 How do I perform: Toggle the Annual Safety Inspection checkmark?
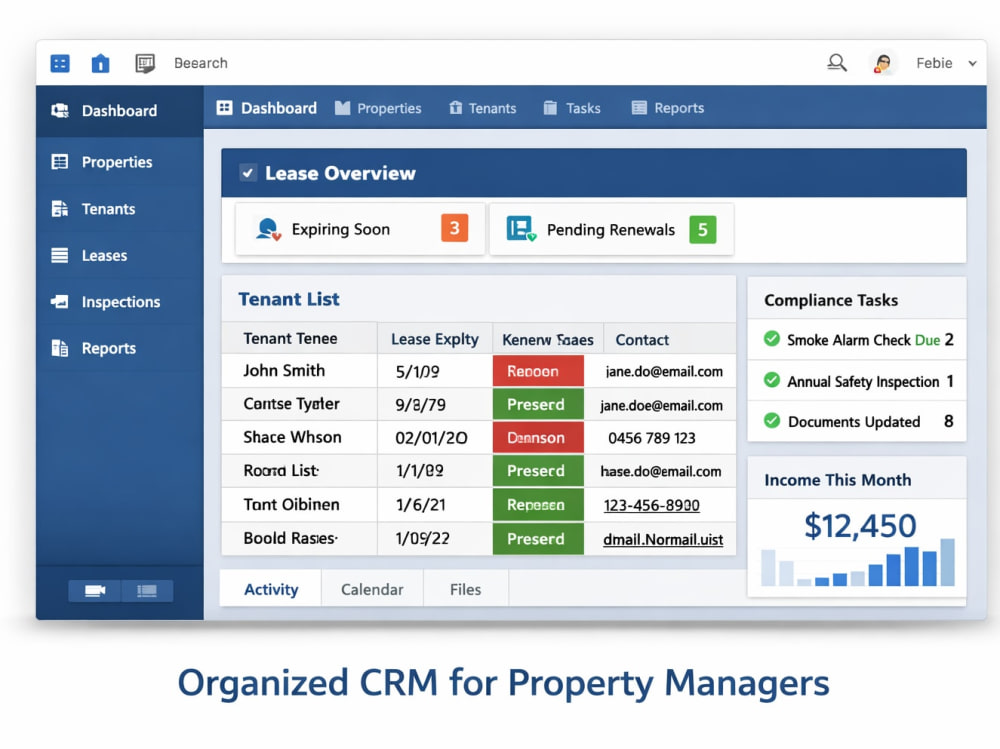point(772,381)
